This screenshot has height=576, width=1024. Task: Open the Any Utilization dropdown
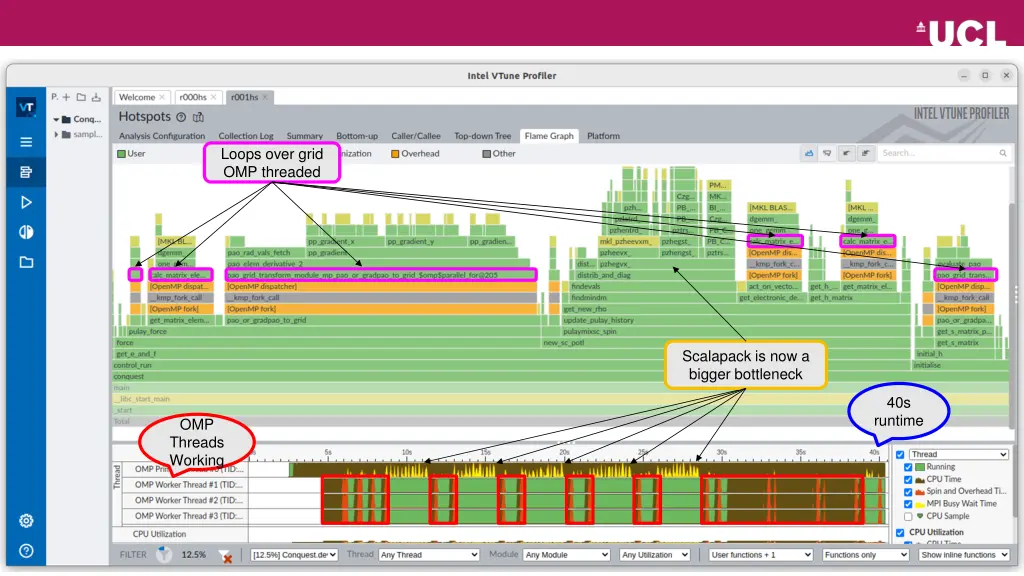pos(654,555)
